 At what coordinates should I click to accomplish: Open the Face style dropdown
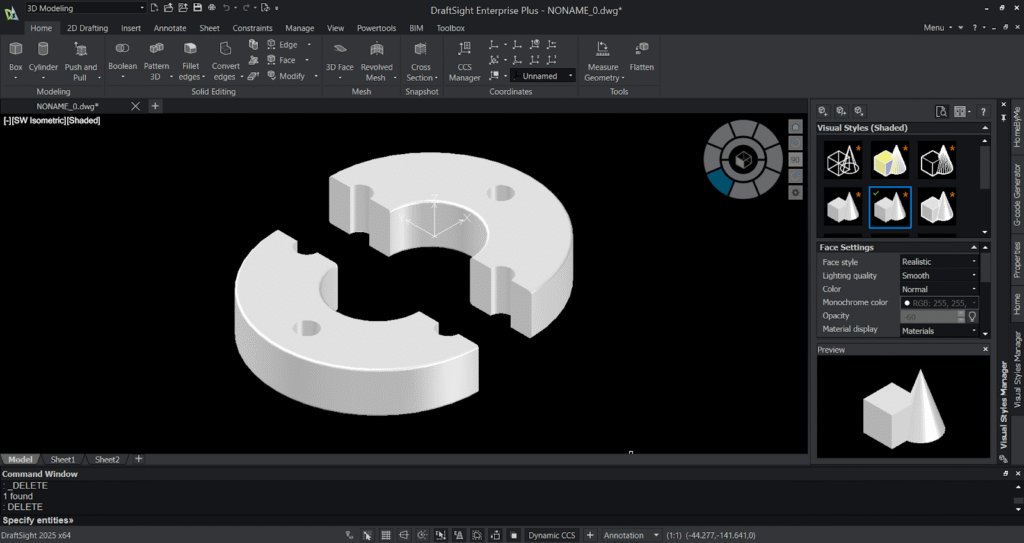click(x=938, y=262)
